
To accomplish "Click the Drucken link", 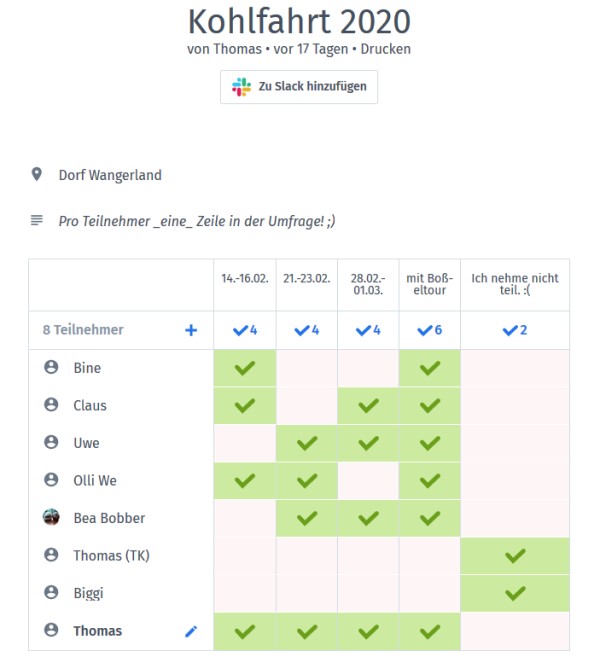I will [385, 49].
